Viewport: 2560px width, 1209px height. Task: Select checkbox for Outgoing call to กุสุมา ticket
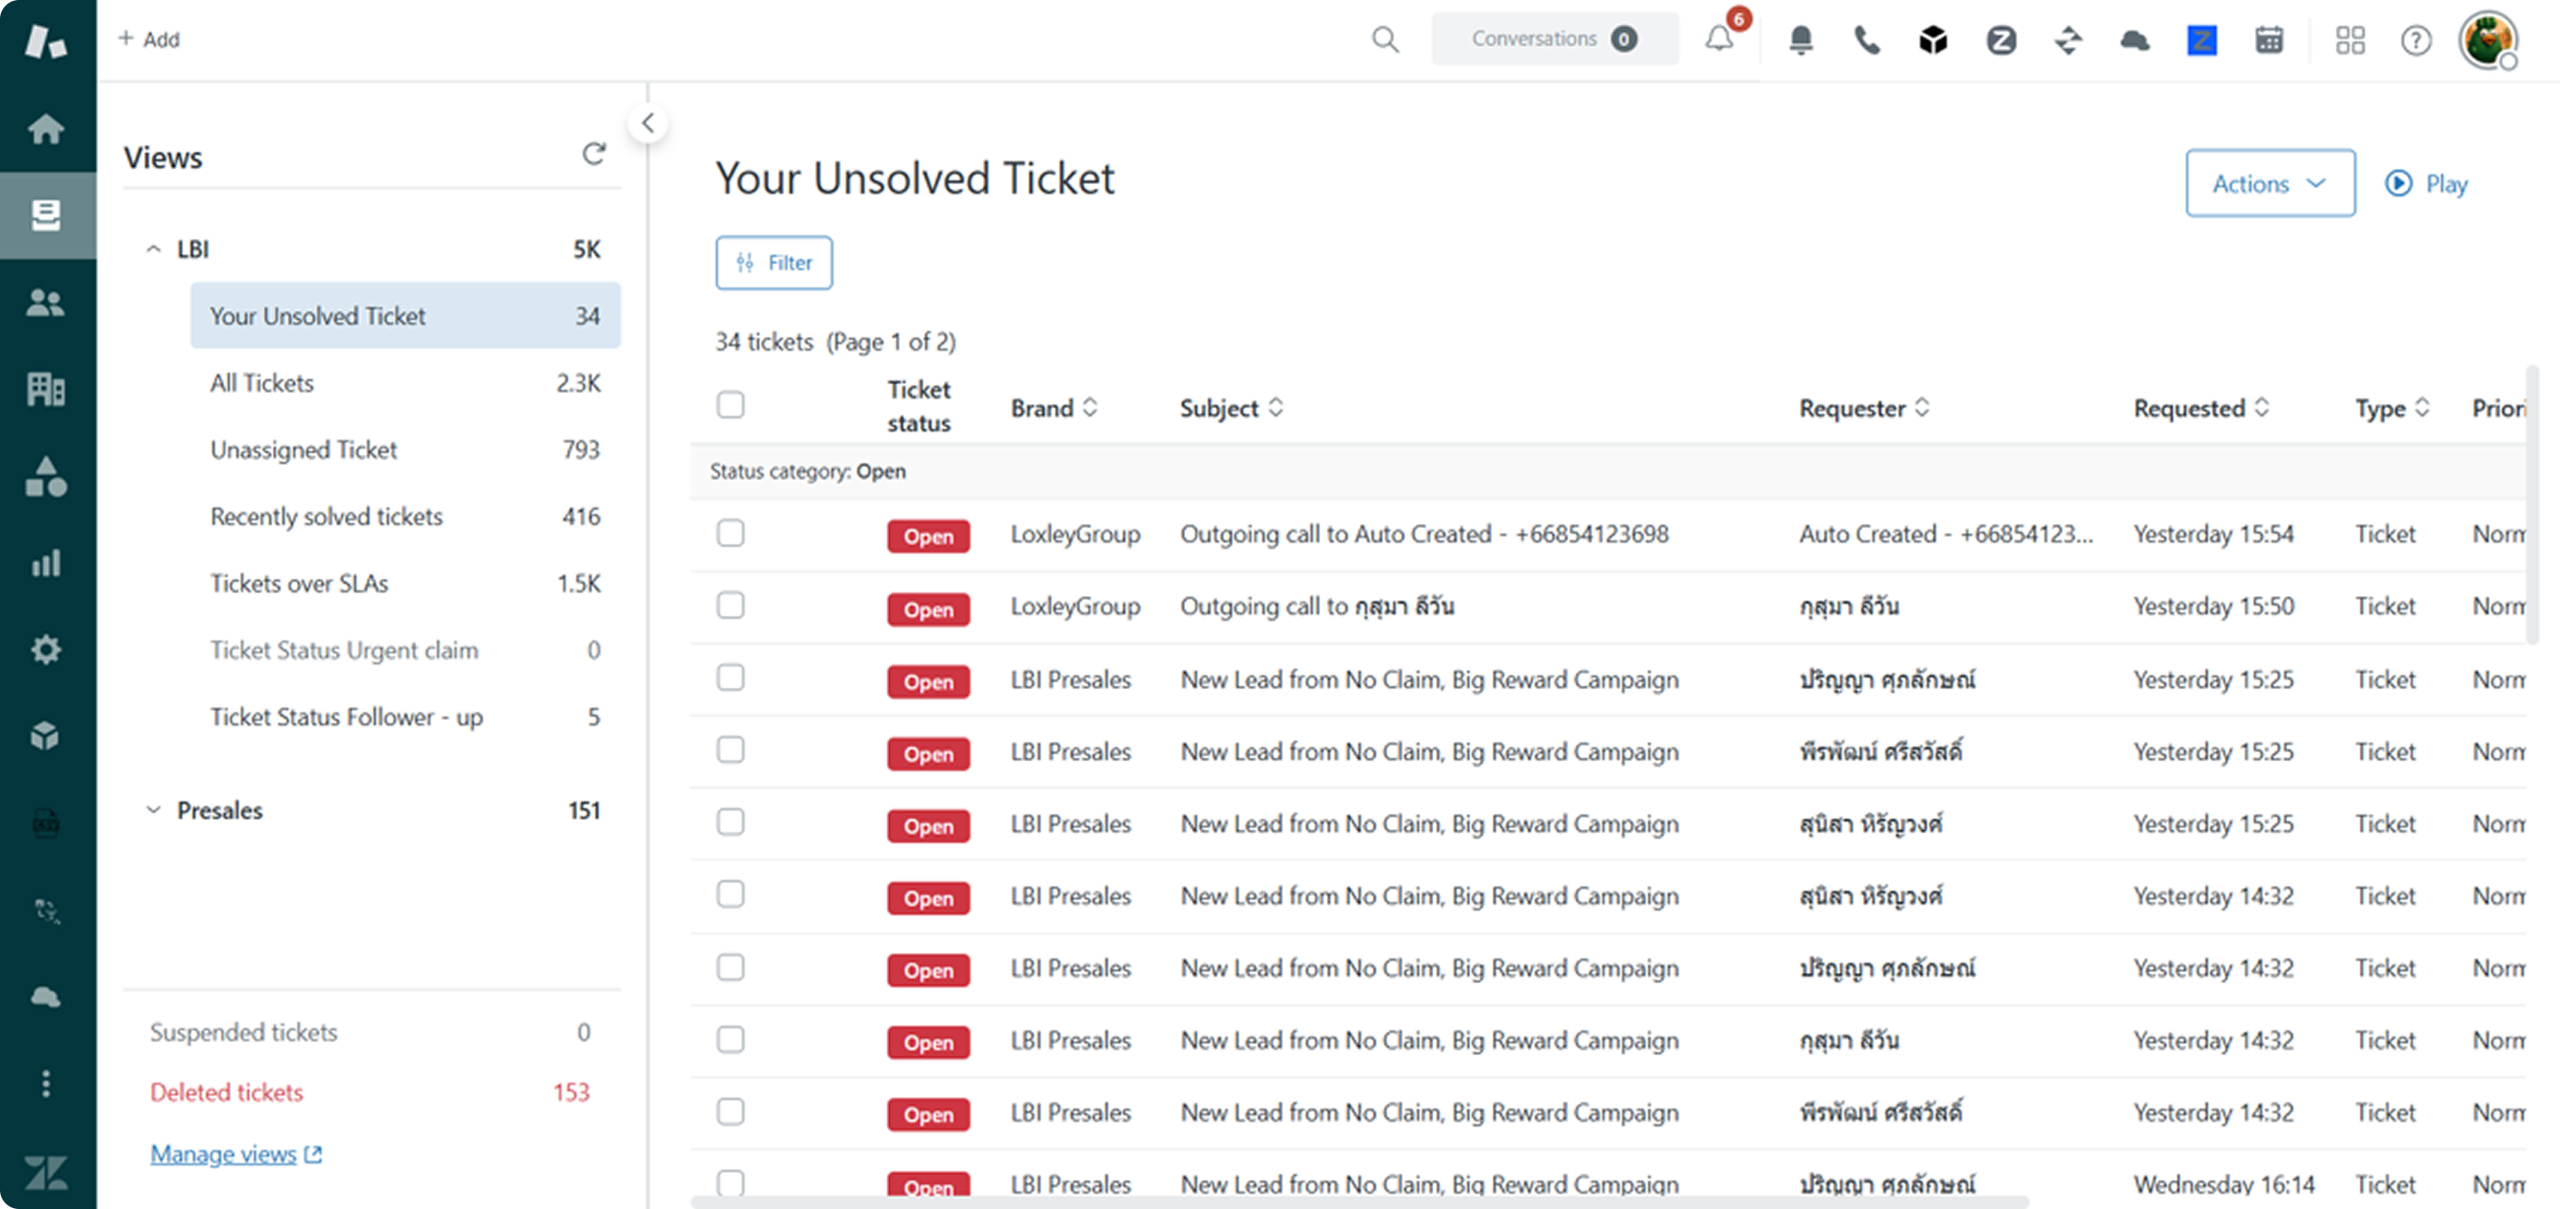coord(731,606)
